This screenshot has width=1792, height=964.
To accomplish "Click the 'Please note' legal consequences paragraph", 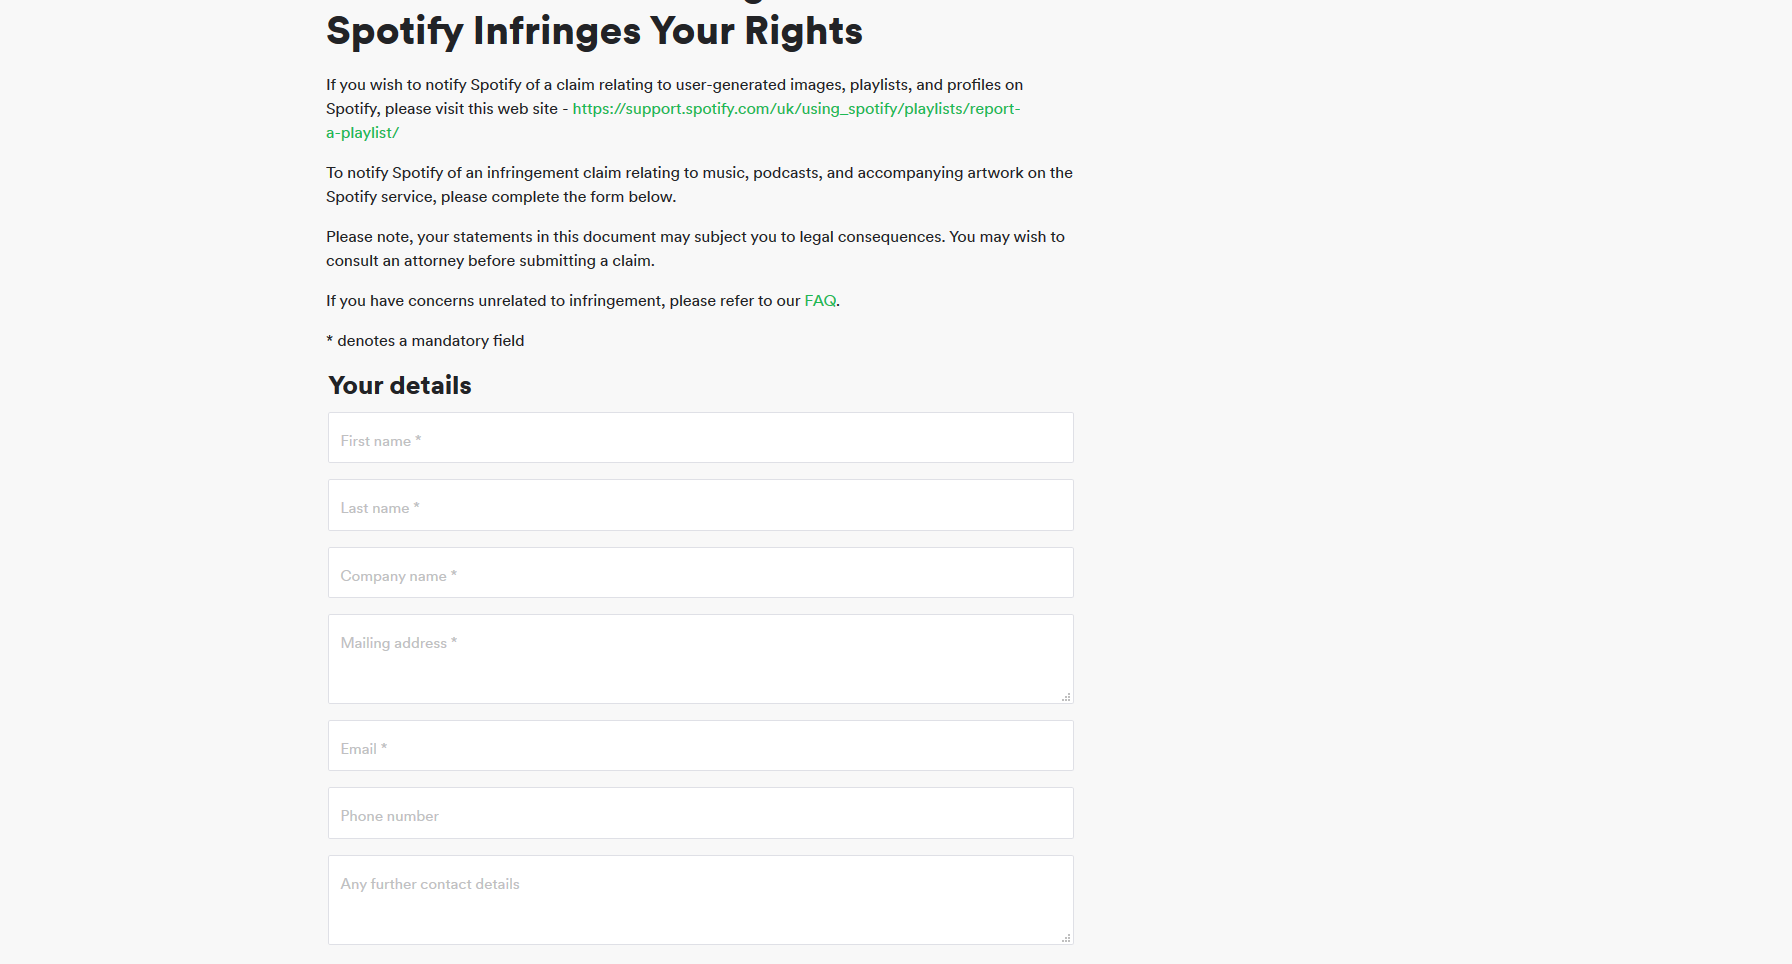I will click(695, 237).
